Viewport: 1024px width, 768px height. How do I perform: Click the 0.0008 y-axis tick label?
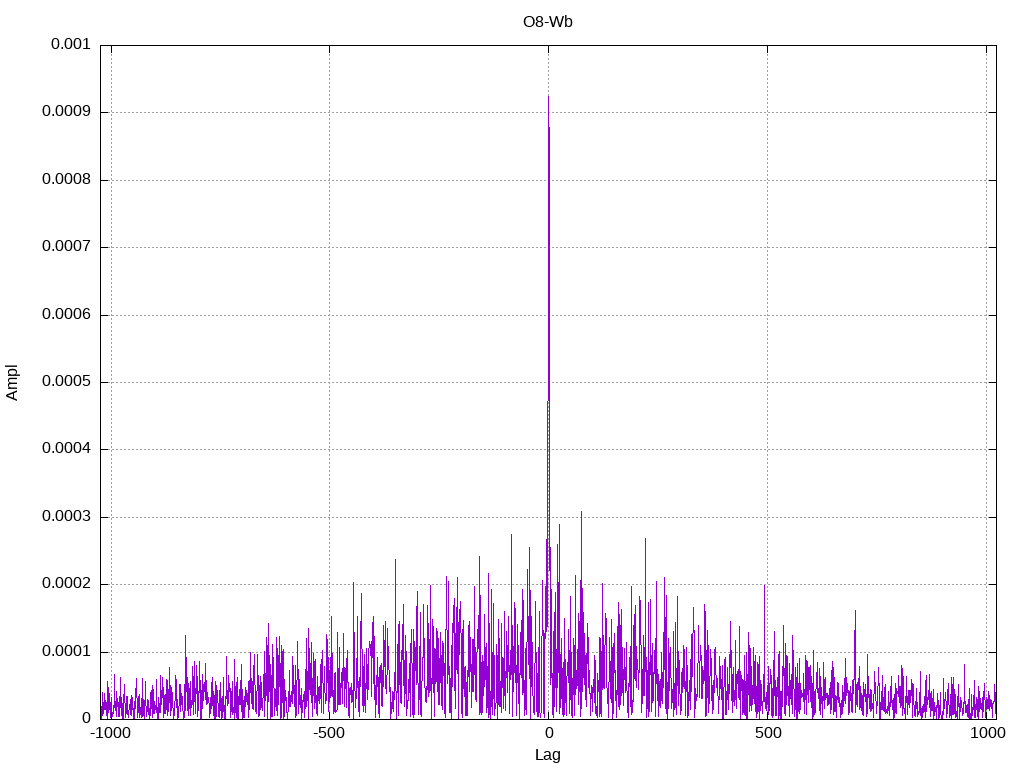66,180
